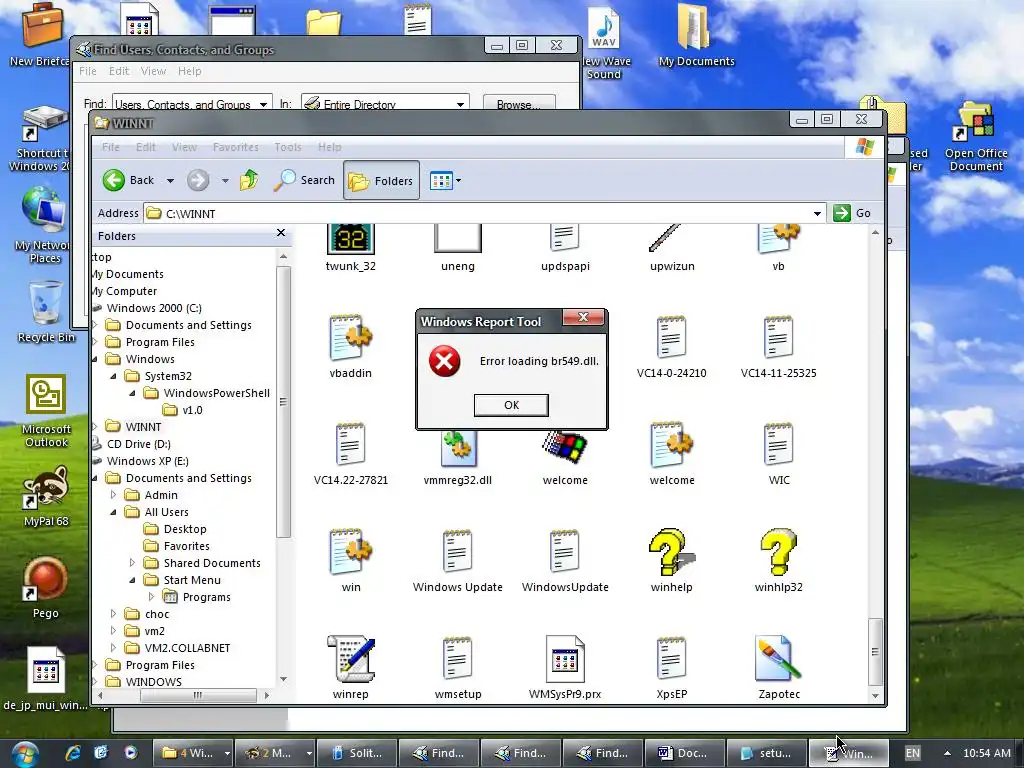Image resolution: width=1024 pixels, height=768 pixels.
Task: Select WindowsPowerShell folder in tree
Action: pyautogui.click(x=216, y=393)
